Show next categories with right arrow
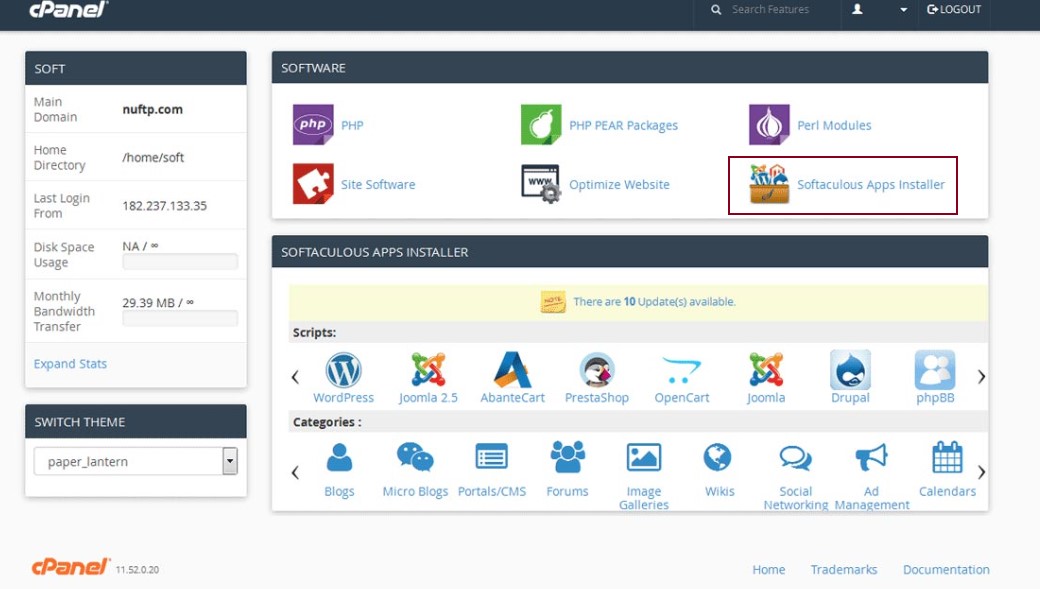 (982, 472)
